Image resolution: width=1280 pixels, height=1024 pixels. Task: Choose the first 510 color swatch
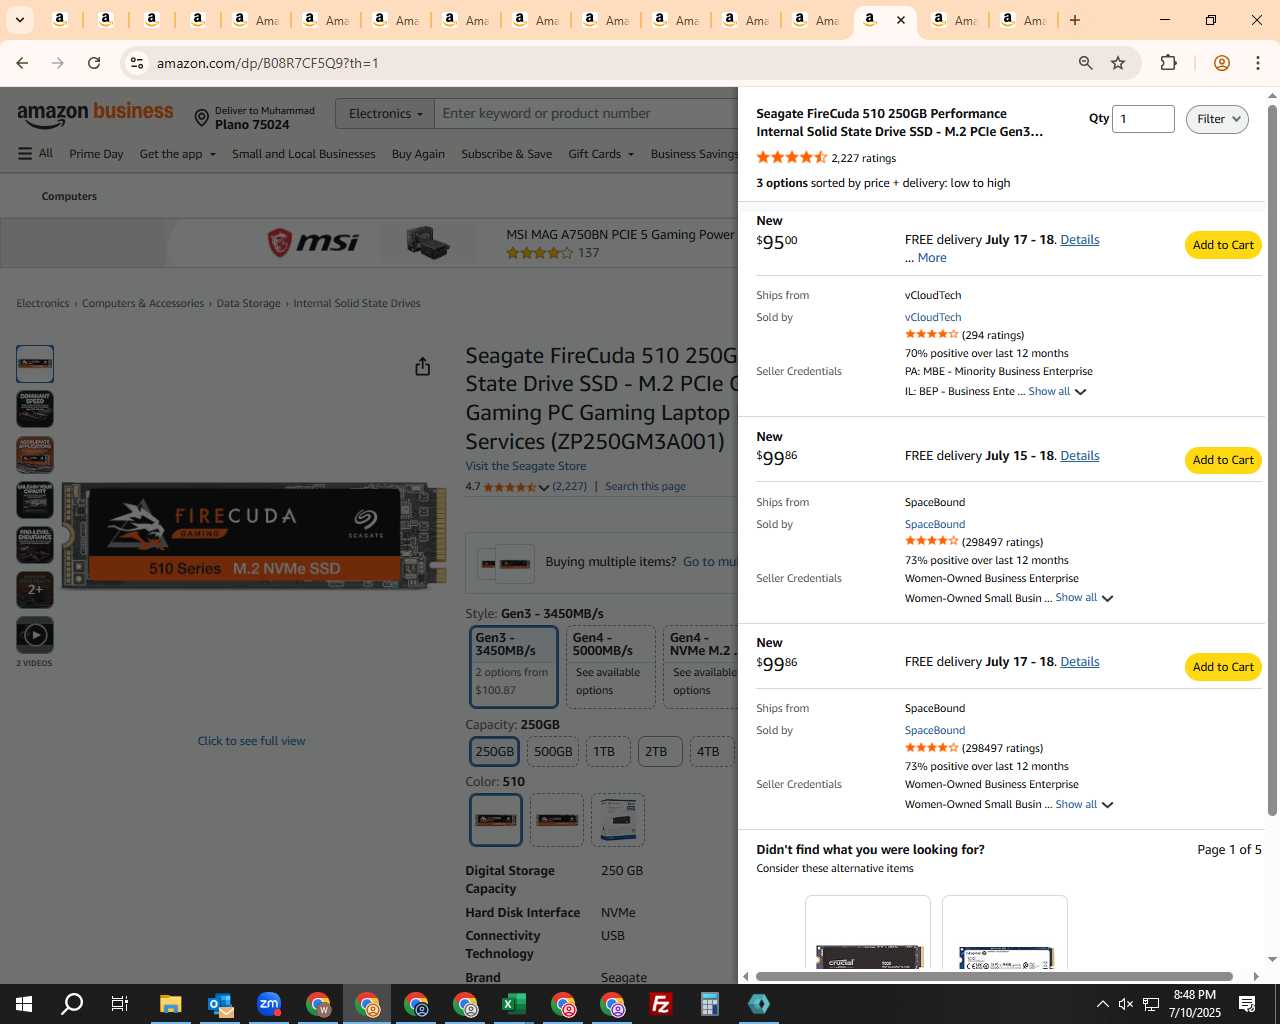coord(496,820)
